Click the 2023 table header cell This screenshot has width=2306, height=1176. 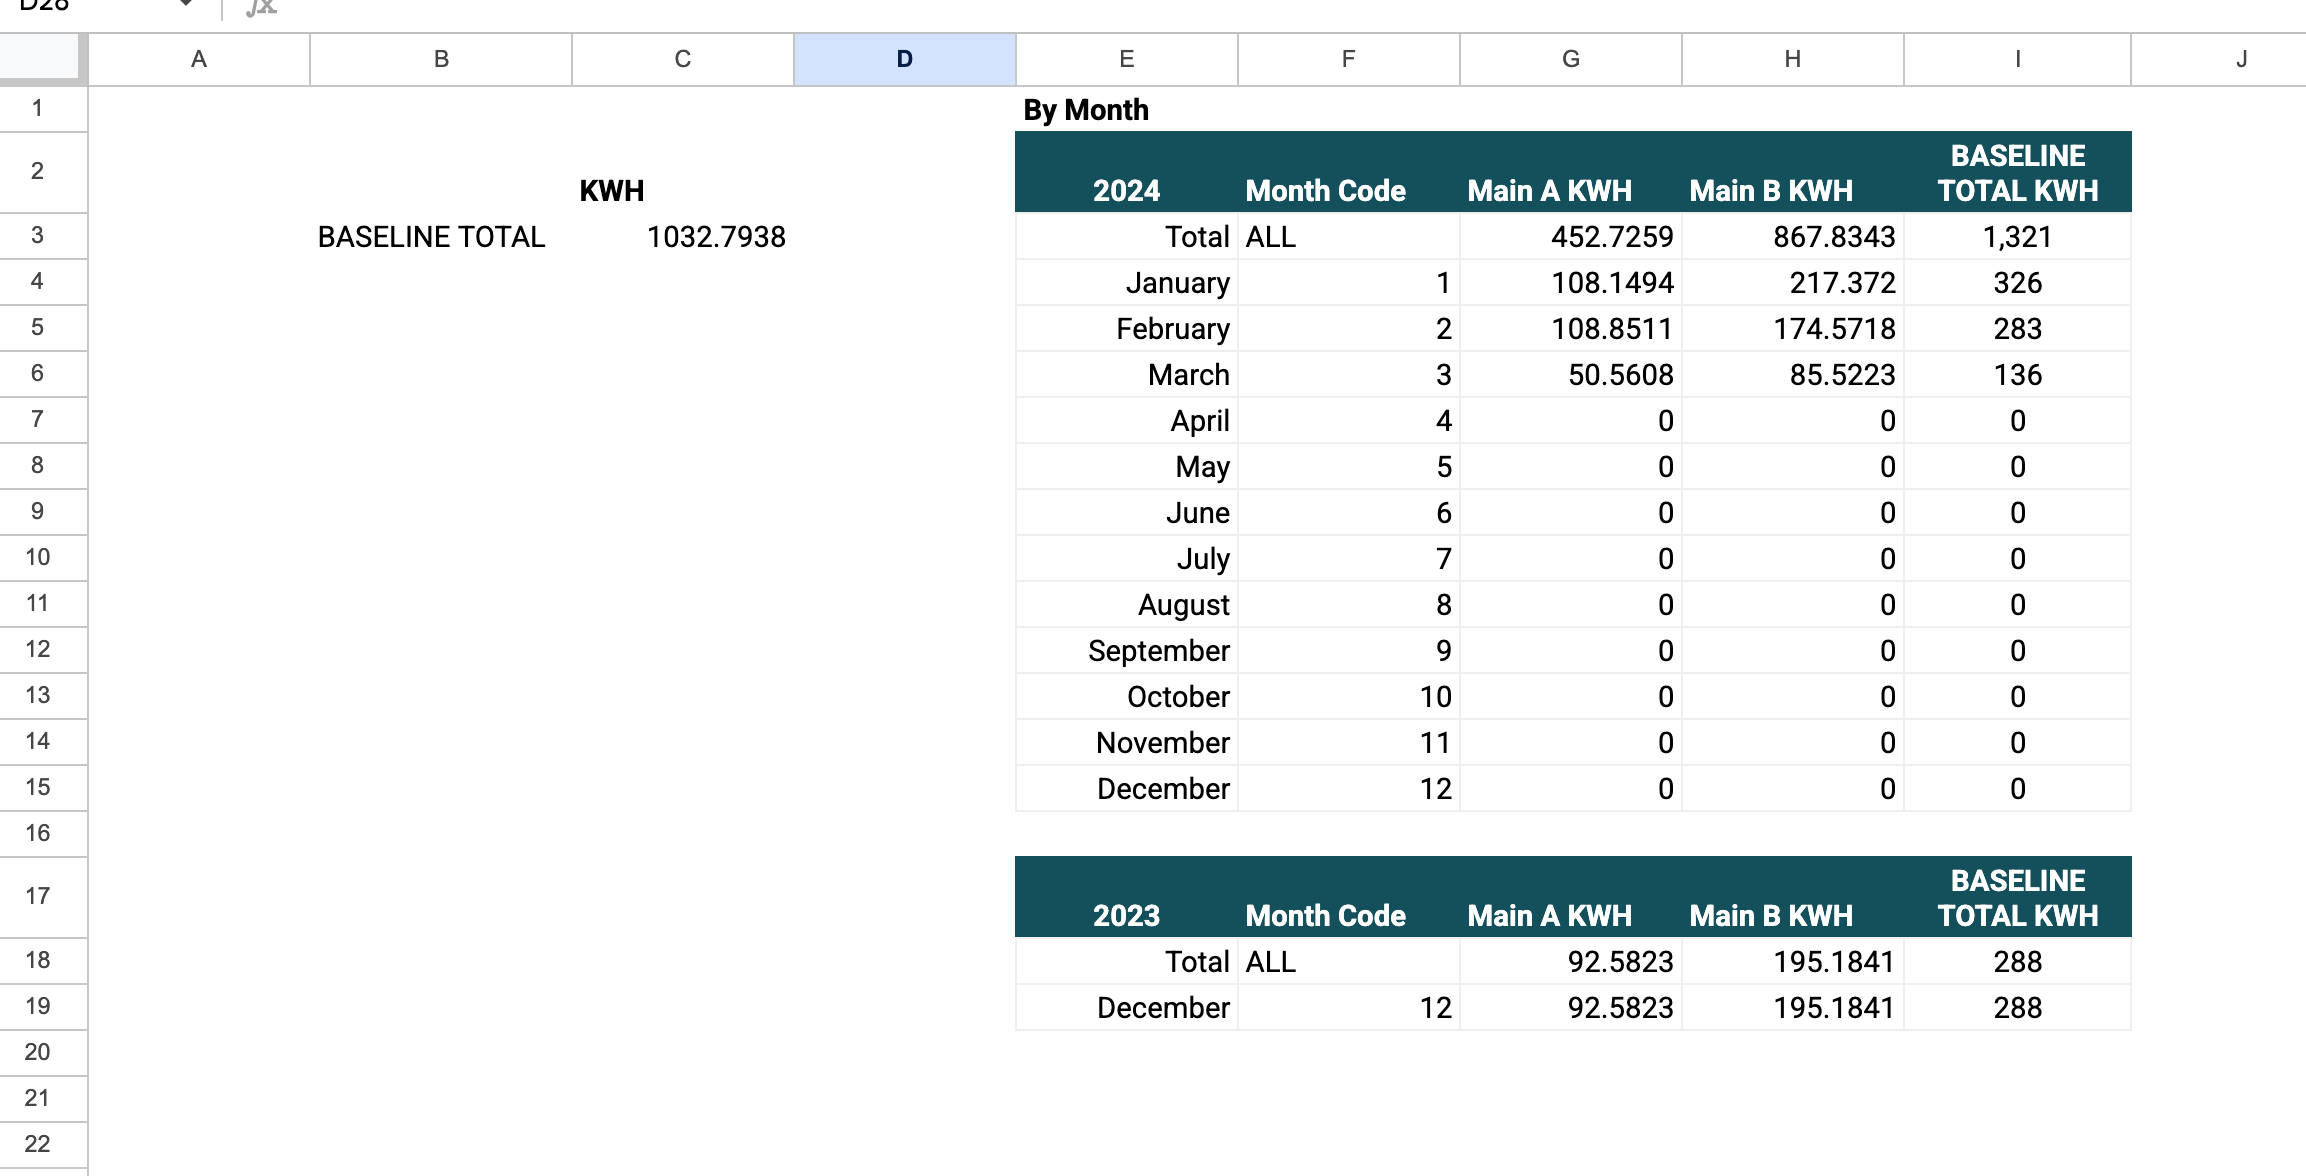tap(1126, 915)
